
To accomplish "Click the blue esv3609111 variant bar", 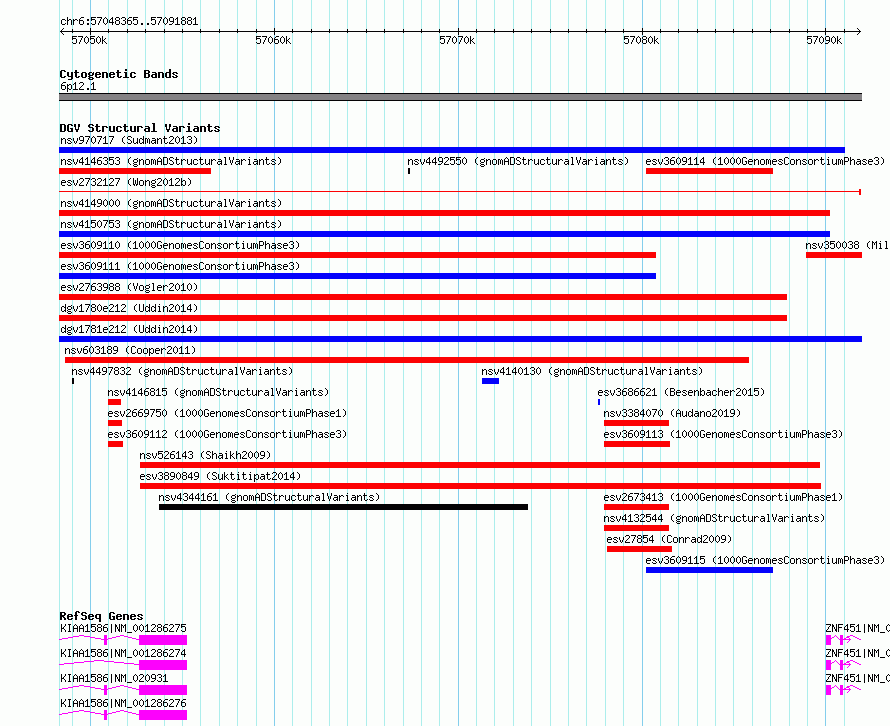I will click(358, 276).
